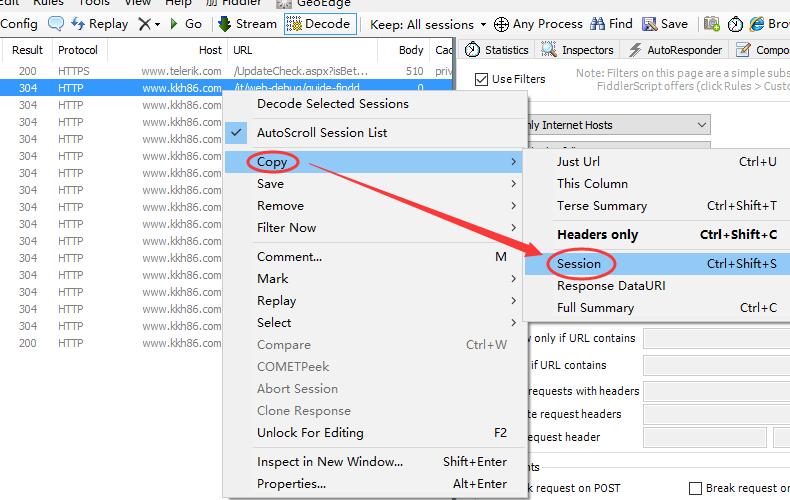The width and height of the screenshot is (790, 500).
Task: Click the Remove X toolbar icon
Action: tap(144, 24)
